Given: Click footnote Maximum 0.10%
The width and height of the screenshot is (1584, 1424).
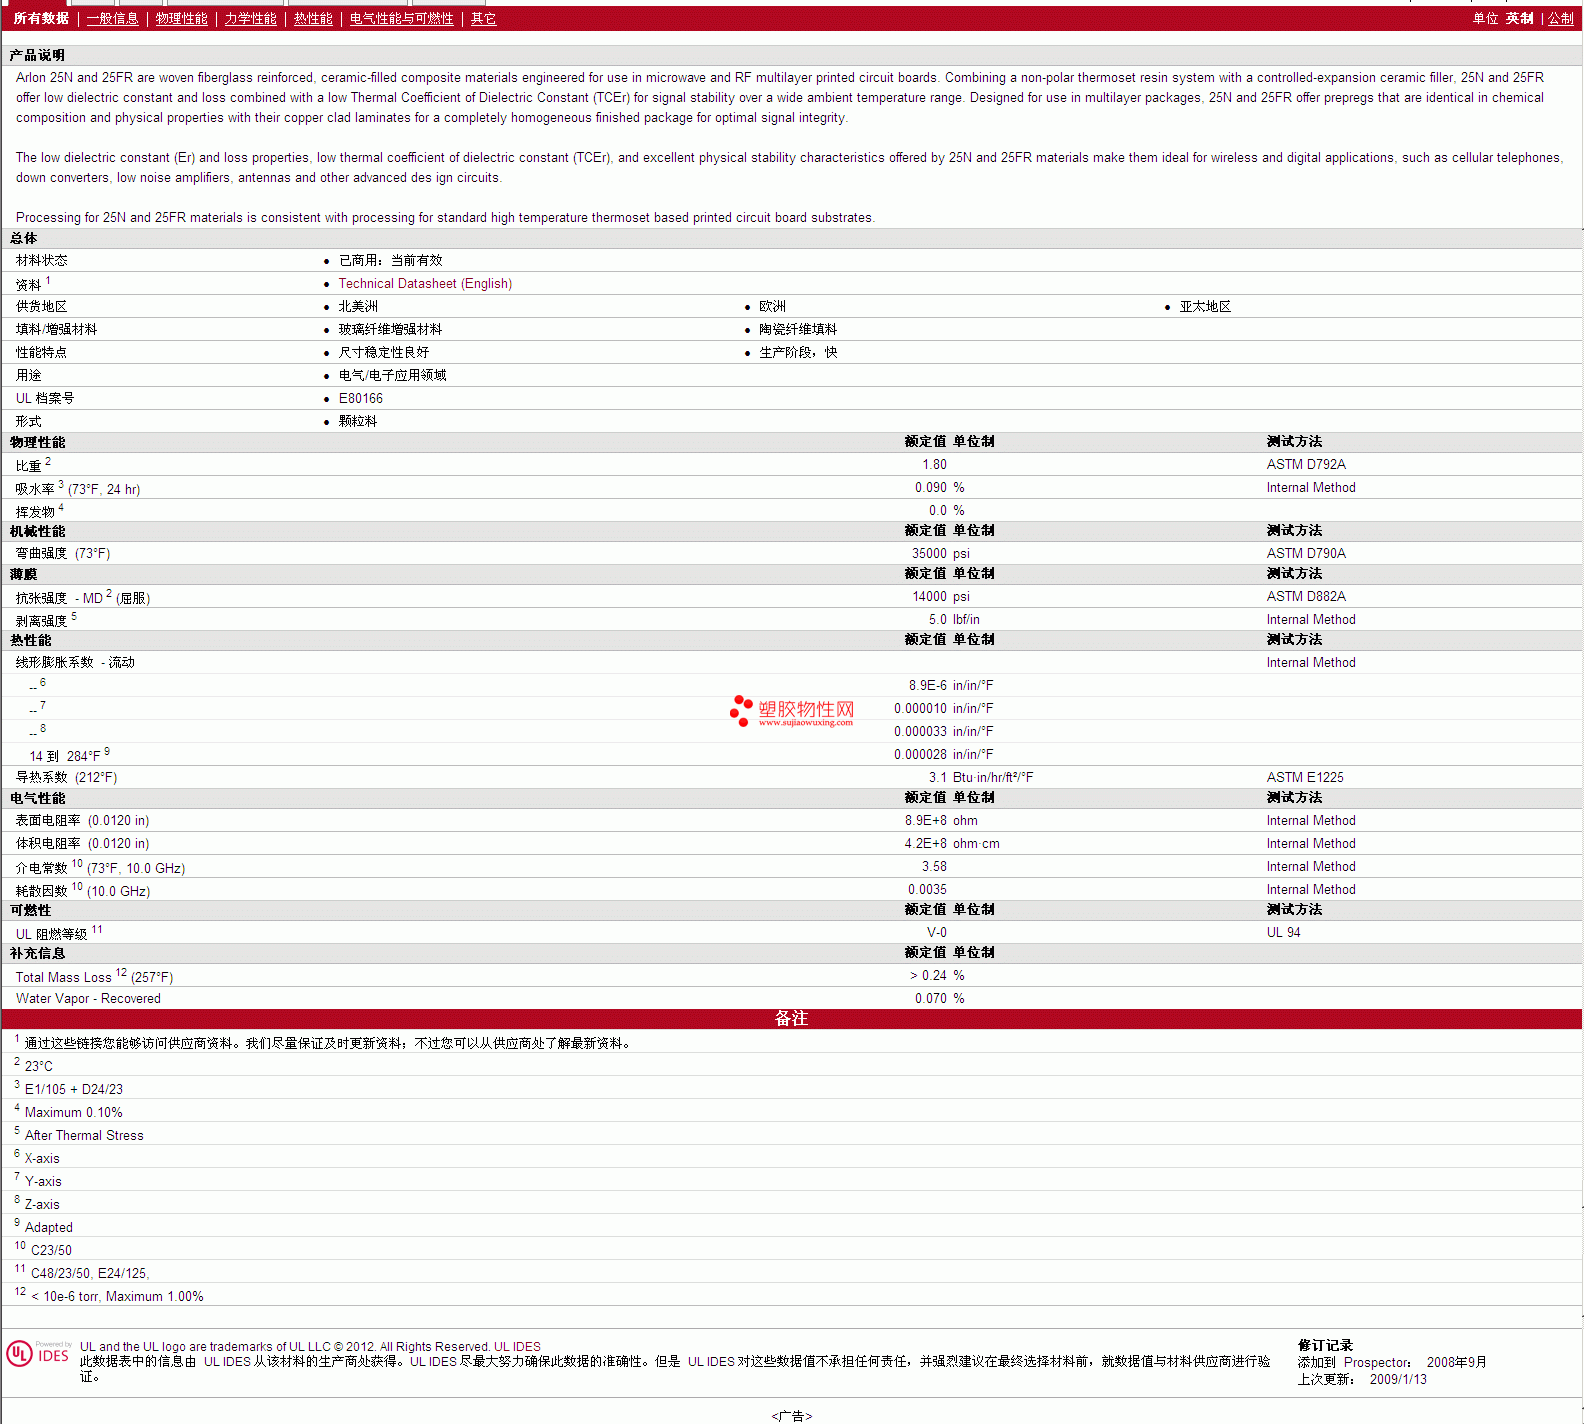Looking at the screenshot, I should point(73,1112).
